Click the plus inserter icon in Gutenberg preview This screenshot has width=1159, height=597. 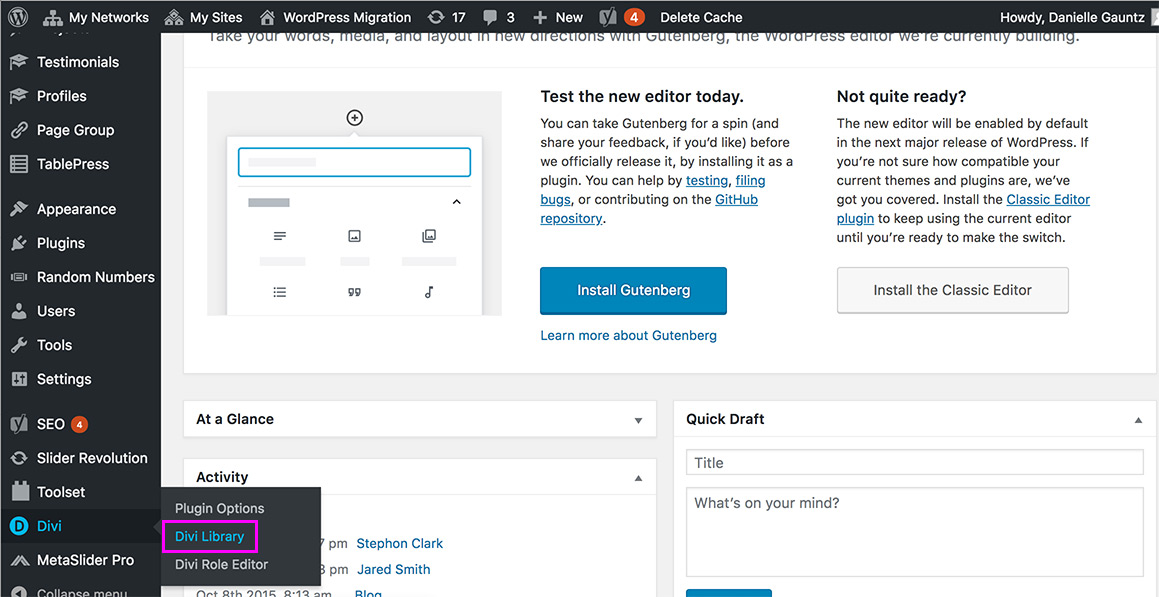pyautogui.click(x=355, y=117)
